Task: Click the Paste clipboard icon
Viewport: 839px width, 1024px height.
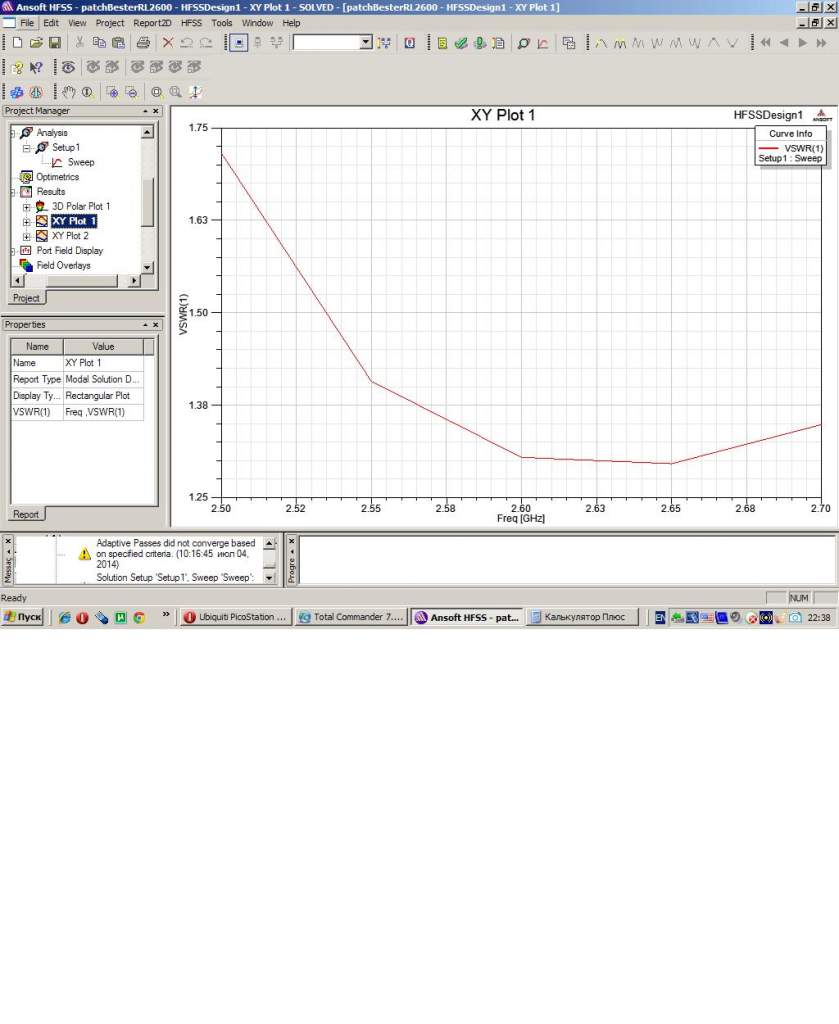Action: [118, 43]
